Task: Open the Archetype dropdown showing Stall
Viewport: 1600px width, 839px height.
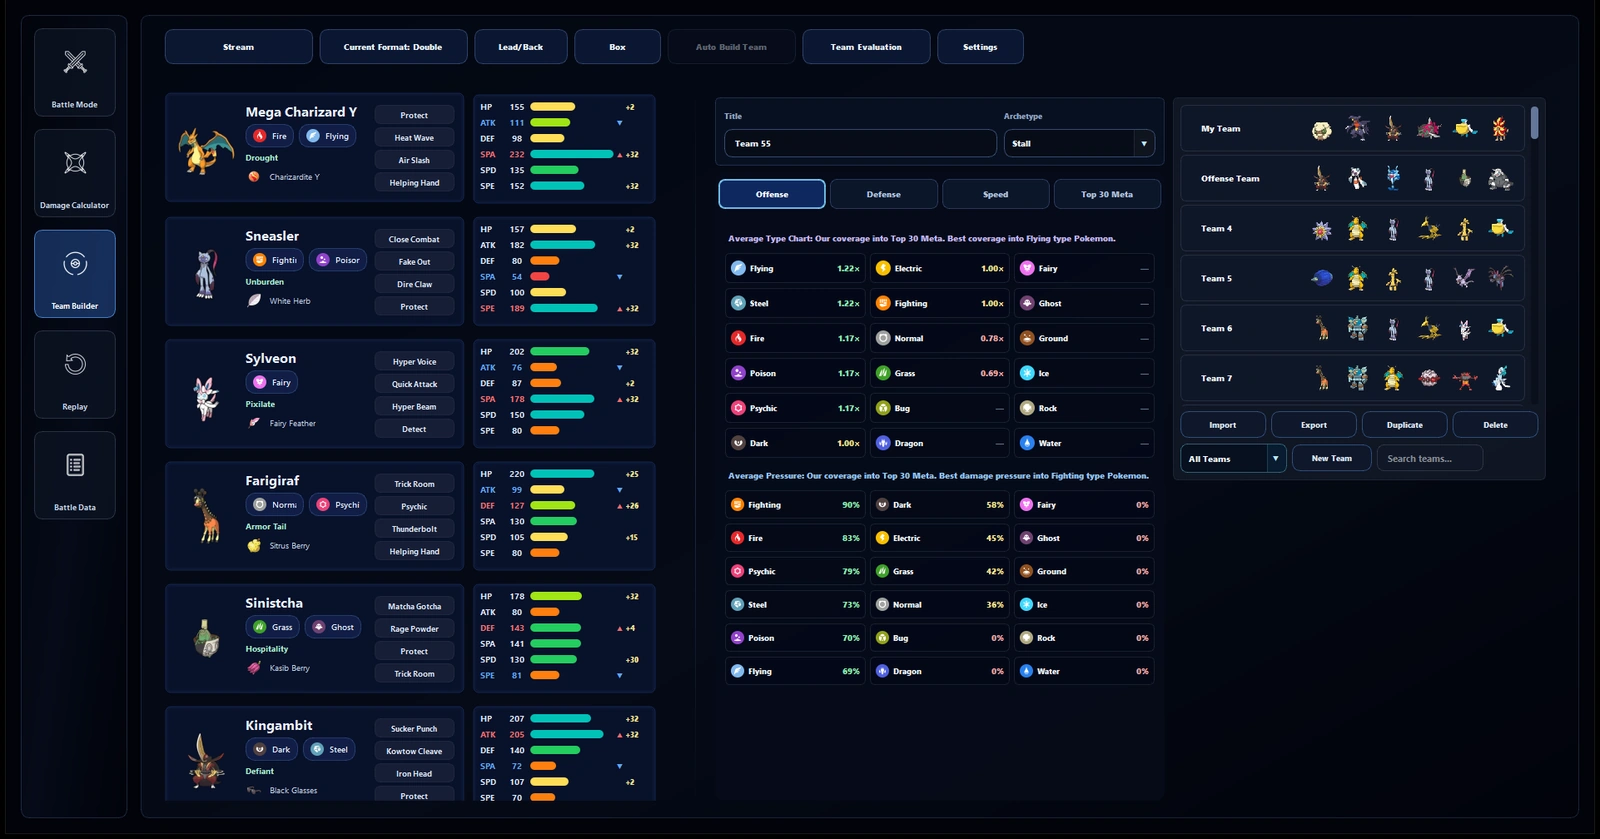Action: (1079, 143)
